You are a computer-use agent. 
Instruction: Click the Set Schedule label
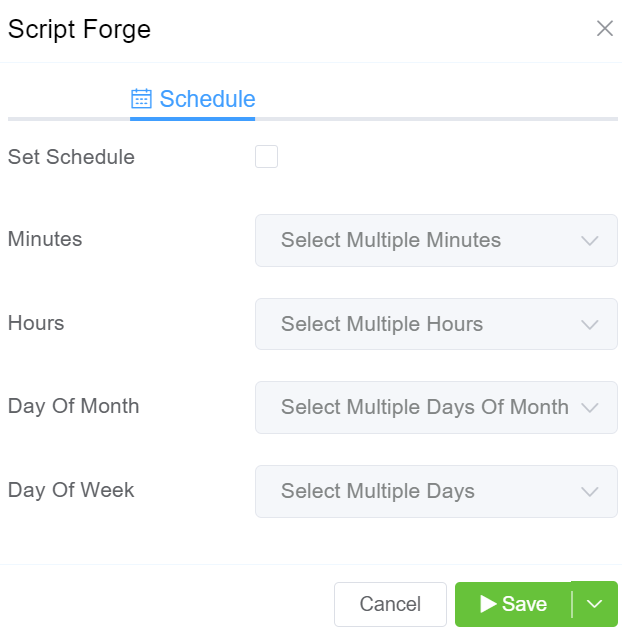71,157
